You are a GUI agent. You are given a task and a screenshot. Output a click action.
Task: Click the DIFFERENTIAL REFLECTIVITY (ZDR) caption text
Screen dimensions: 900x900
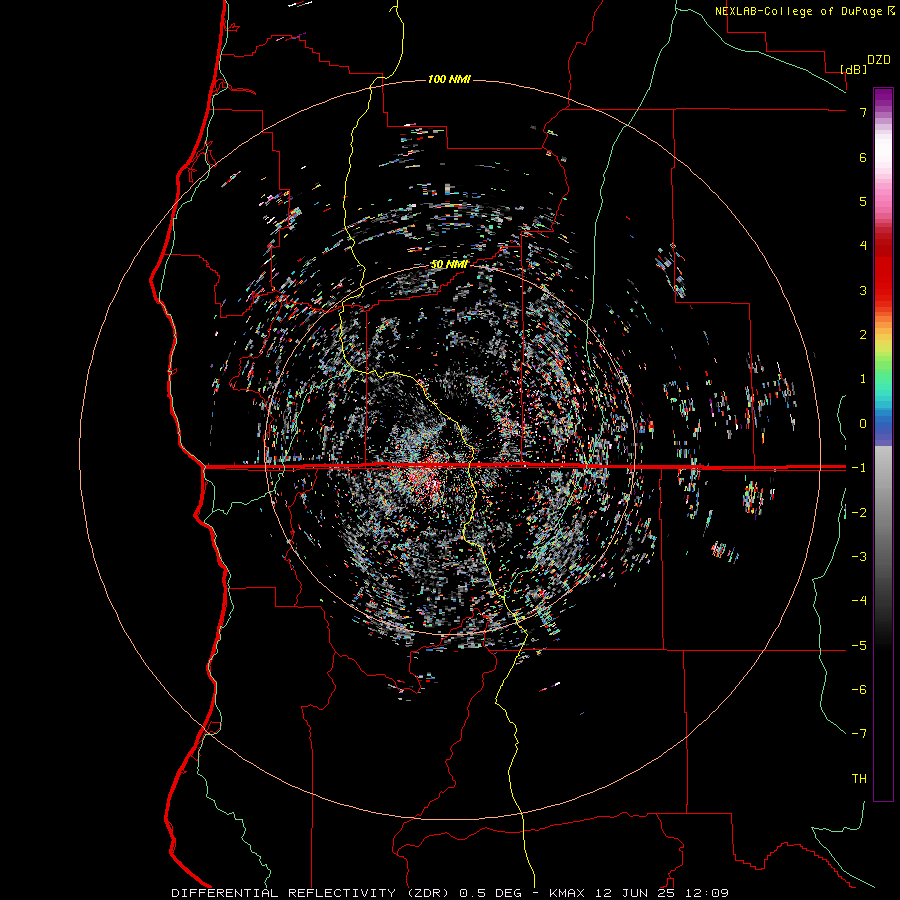(312, 893)
